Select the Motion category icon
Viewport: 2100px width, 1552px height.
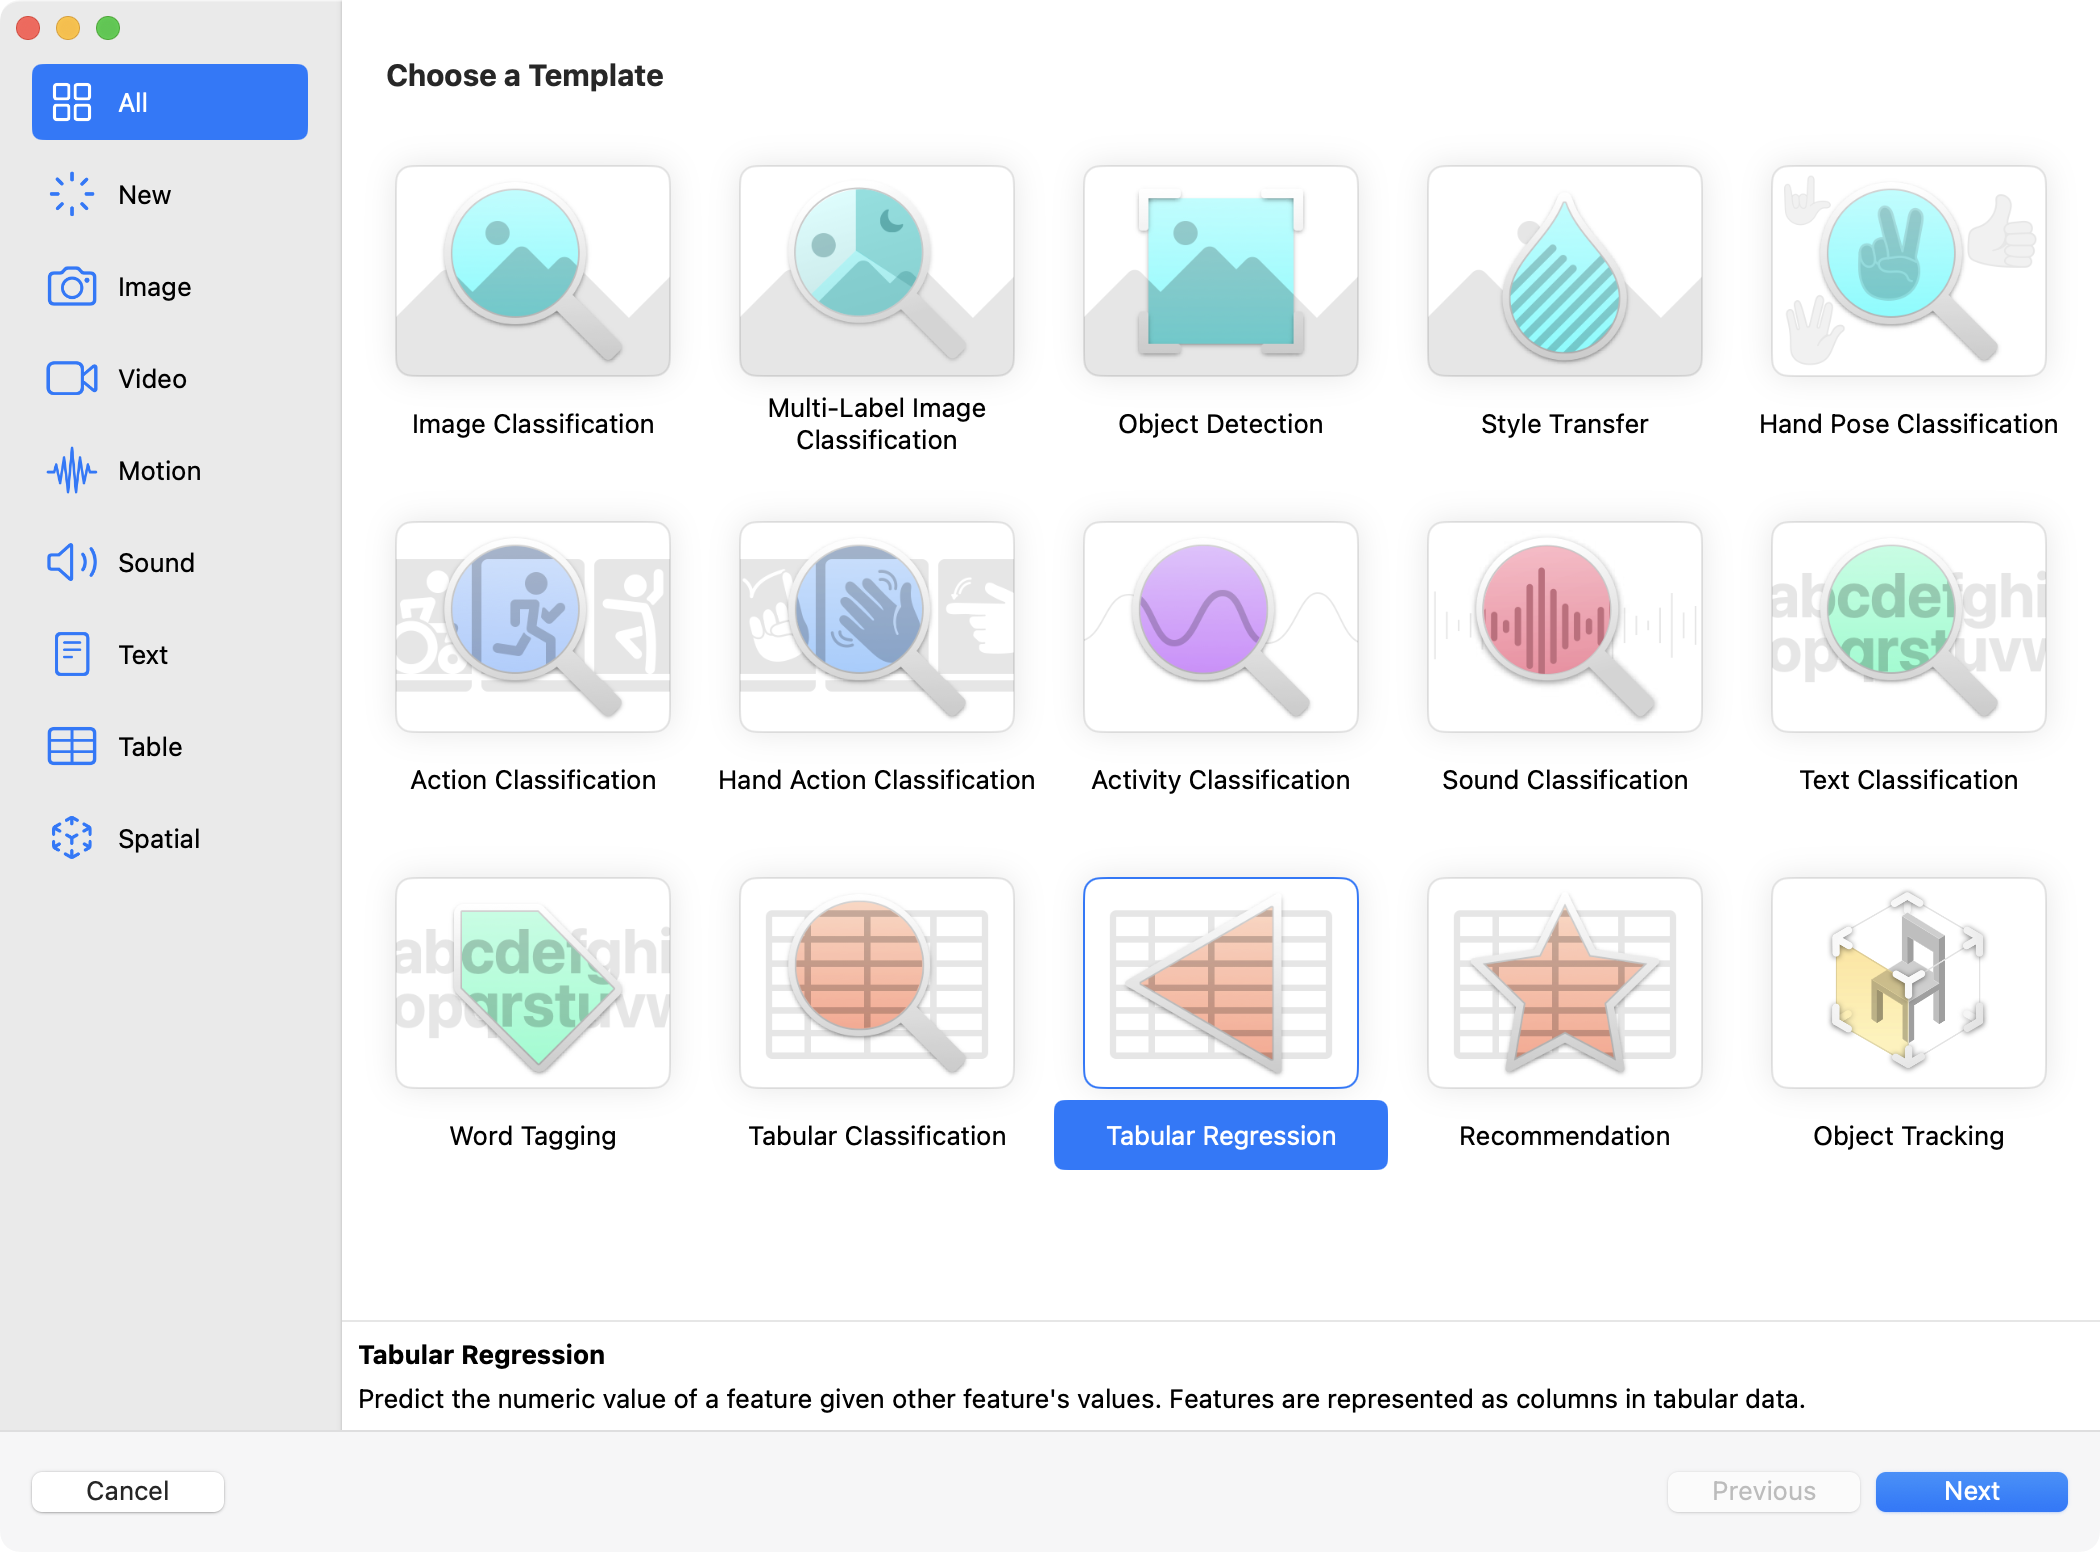72,471
